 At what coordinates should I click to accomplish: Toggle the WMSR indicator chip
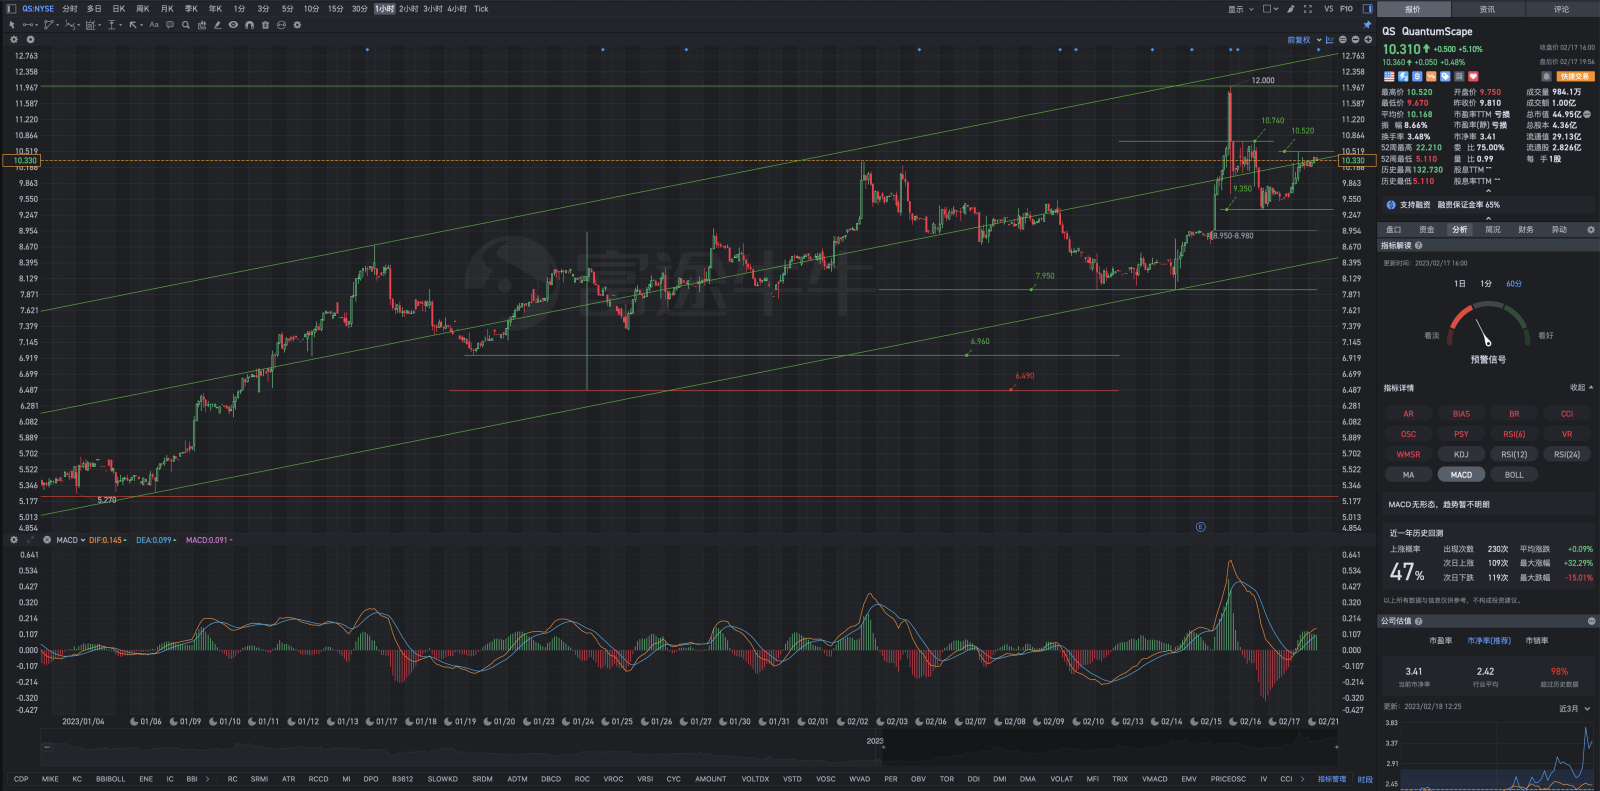1408,454
